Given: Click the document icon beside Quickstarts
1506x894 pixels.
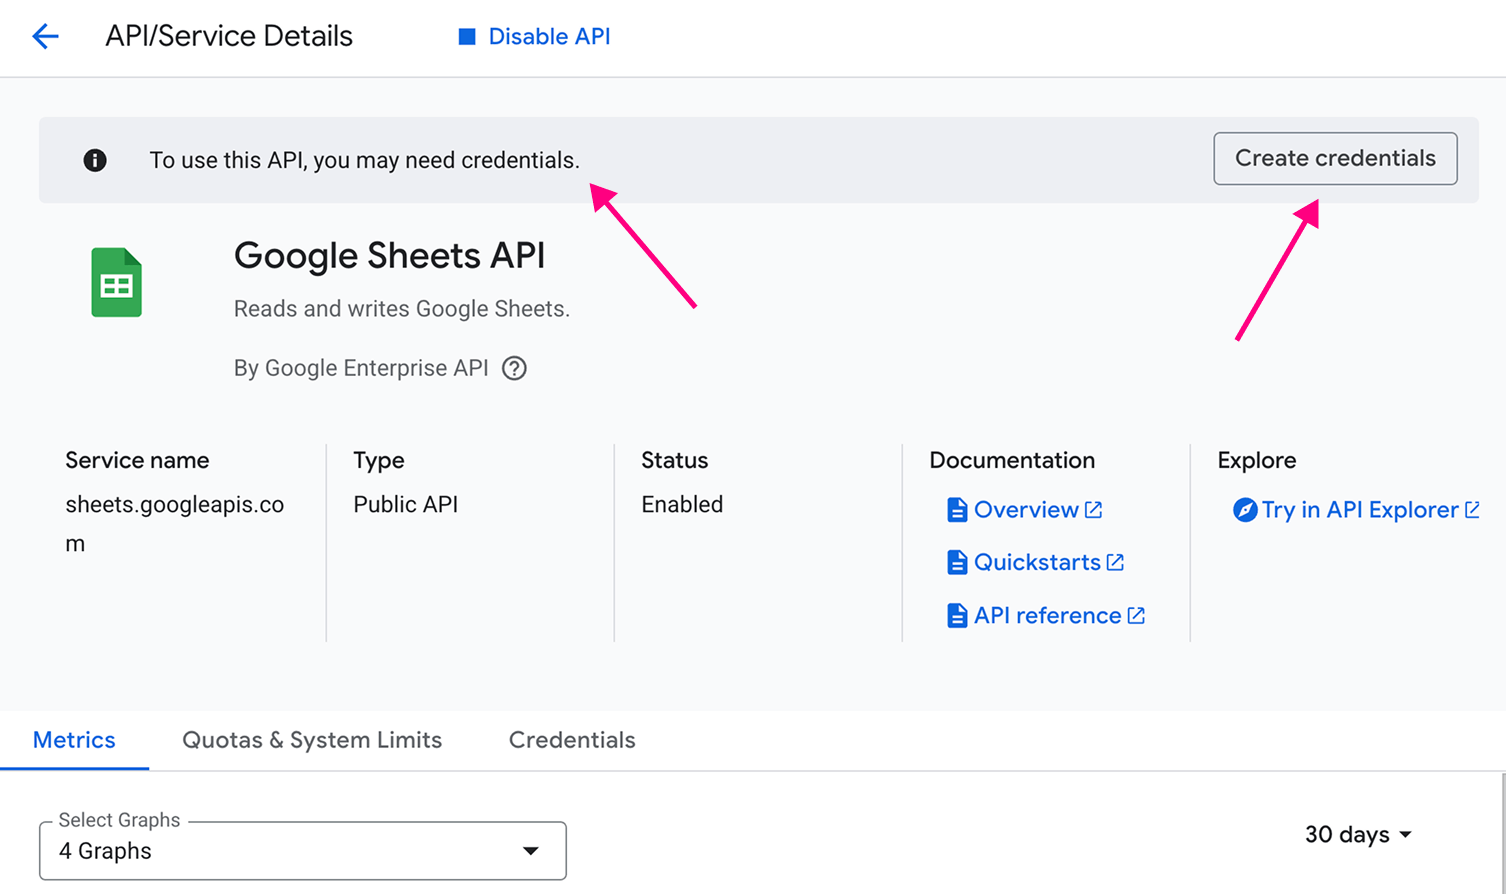Looking at the screenshot, I should click(957, 562).
